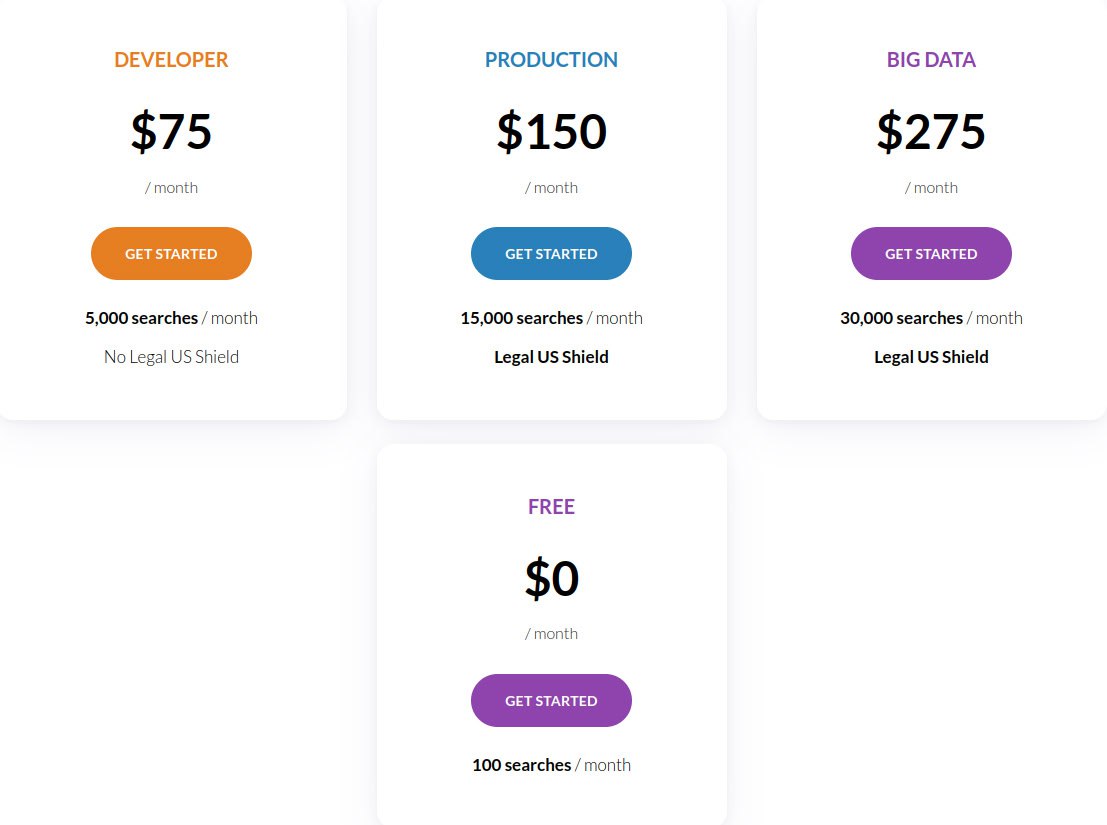This screenshot has width=1107, height=825.
Task: Click the 30,000 searches per month text
Action: coord(931,318)
